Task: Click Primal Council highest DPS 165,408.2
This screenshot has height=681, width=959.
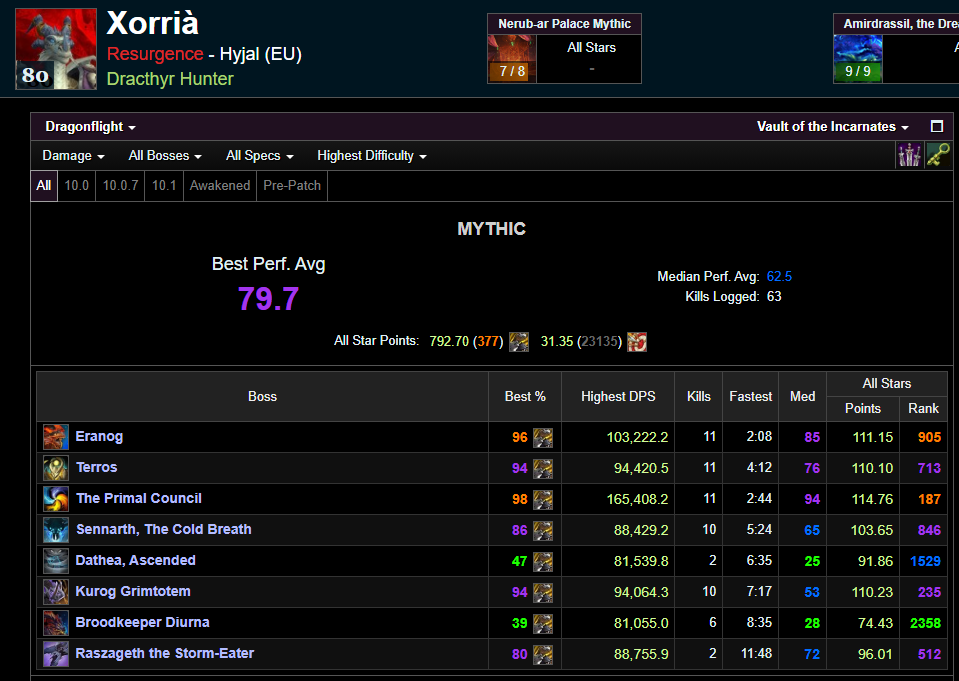Action: [637, 499]
